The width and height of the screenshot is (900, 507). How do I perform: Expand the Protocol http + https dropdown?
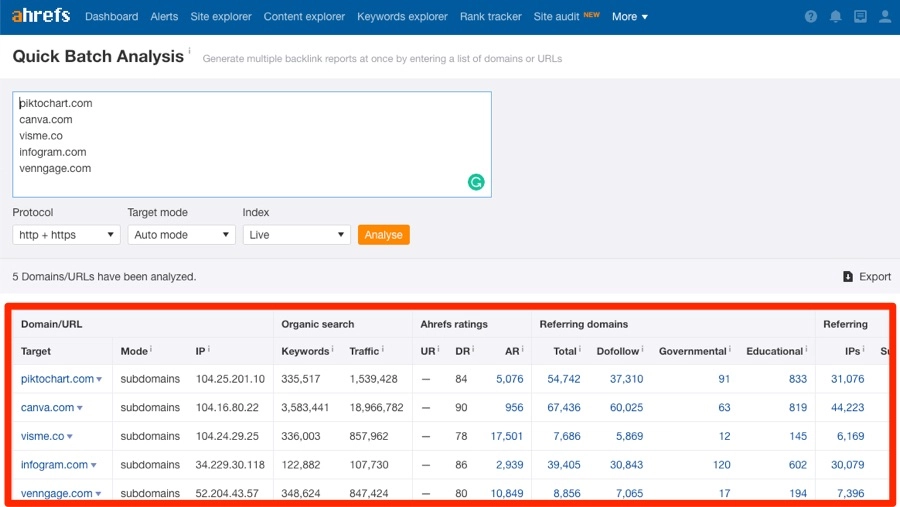click(x=66, y=235)
